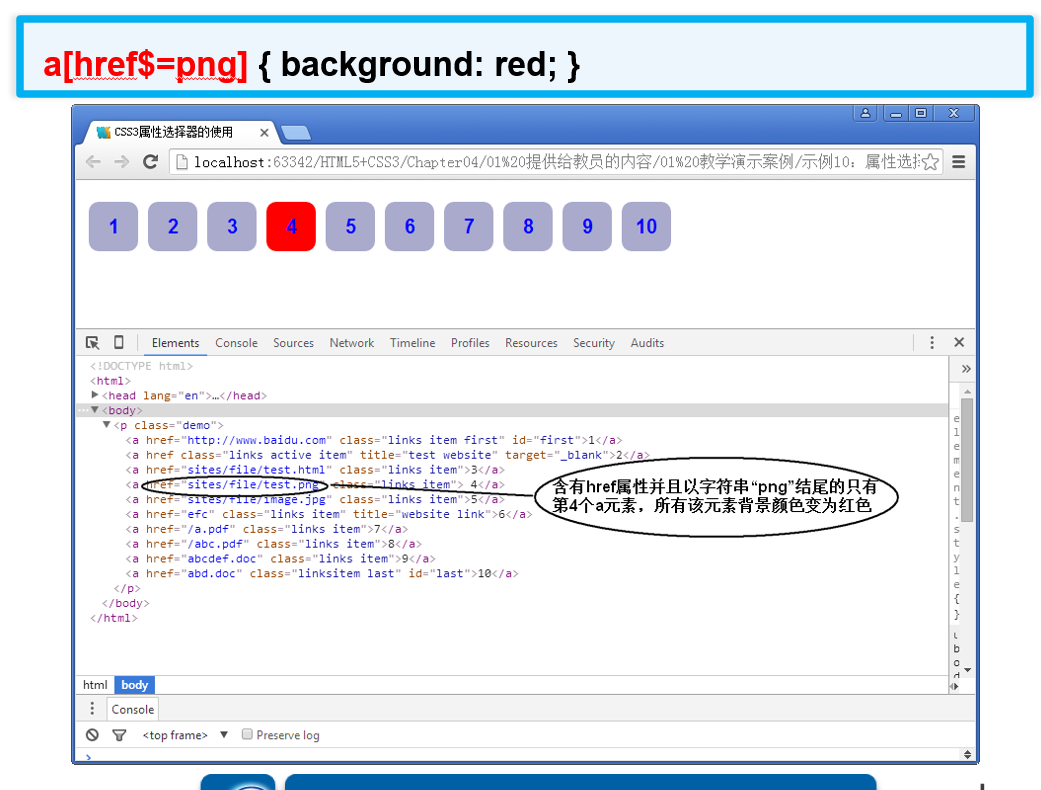Click the html breadcrumb

pos(95,684)
